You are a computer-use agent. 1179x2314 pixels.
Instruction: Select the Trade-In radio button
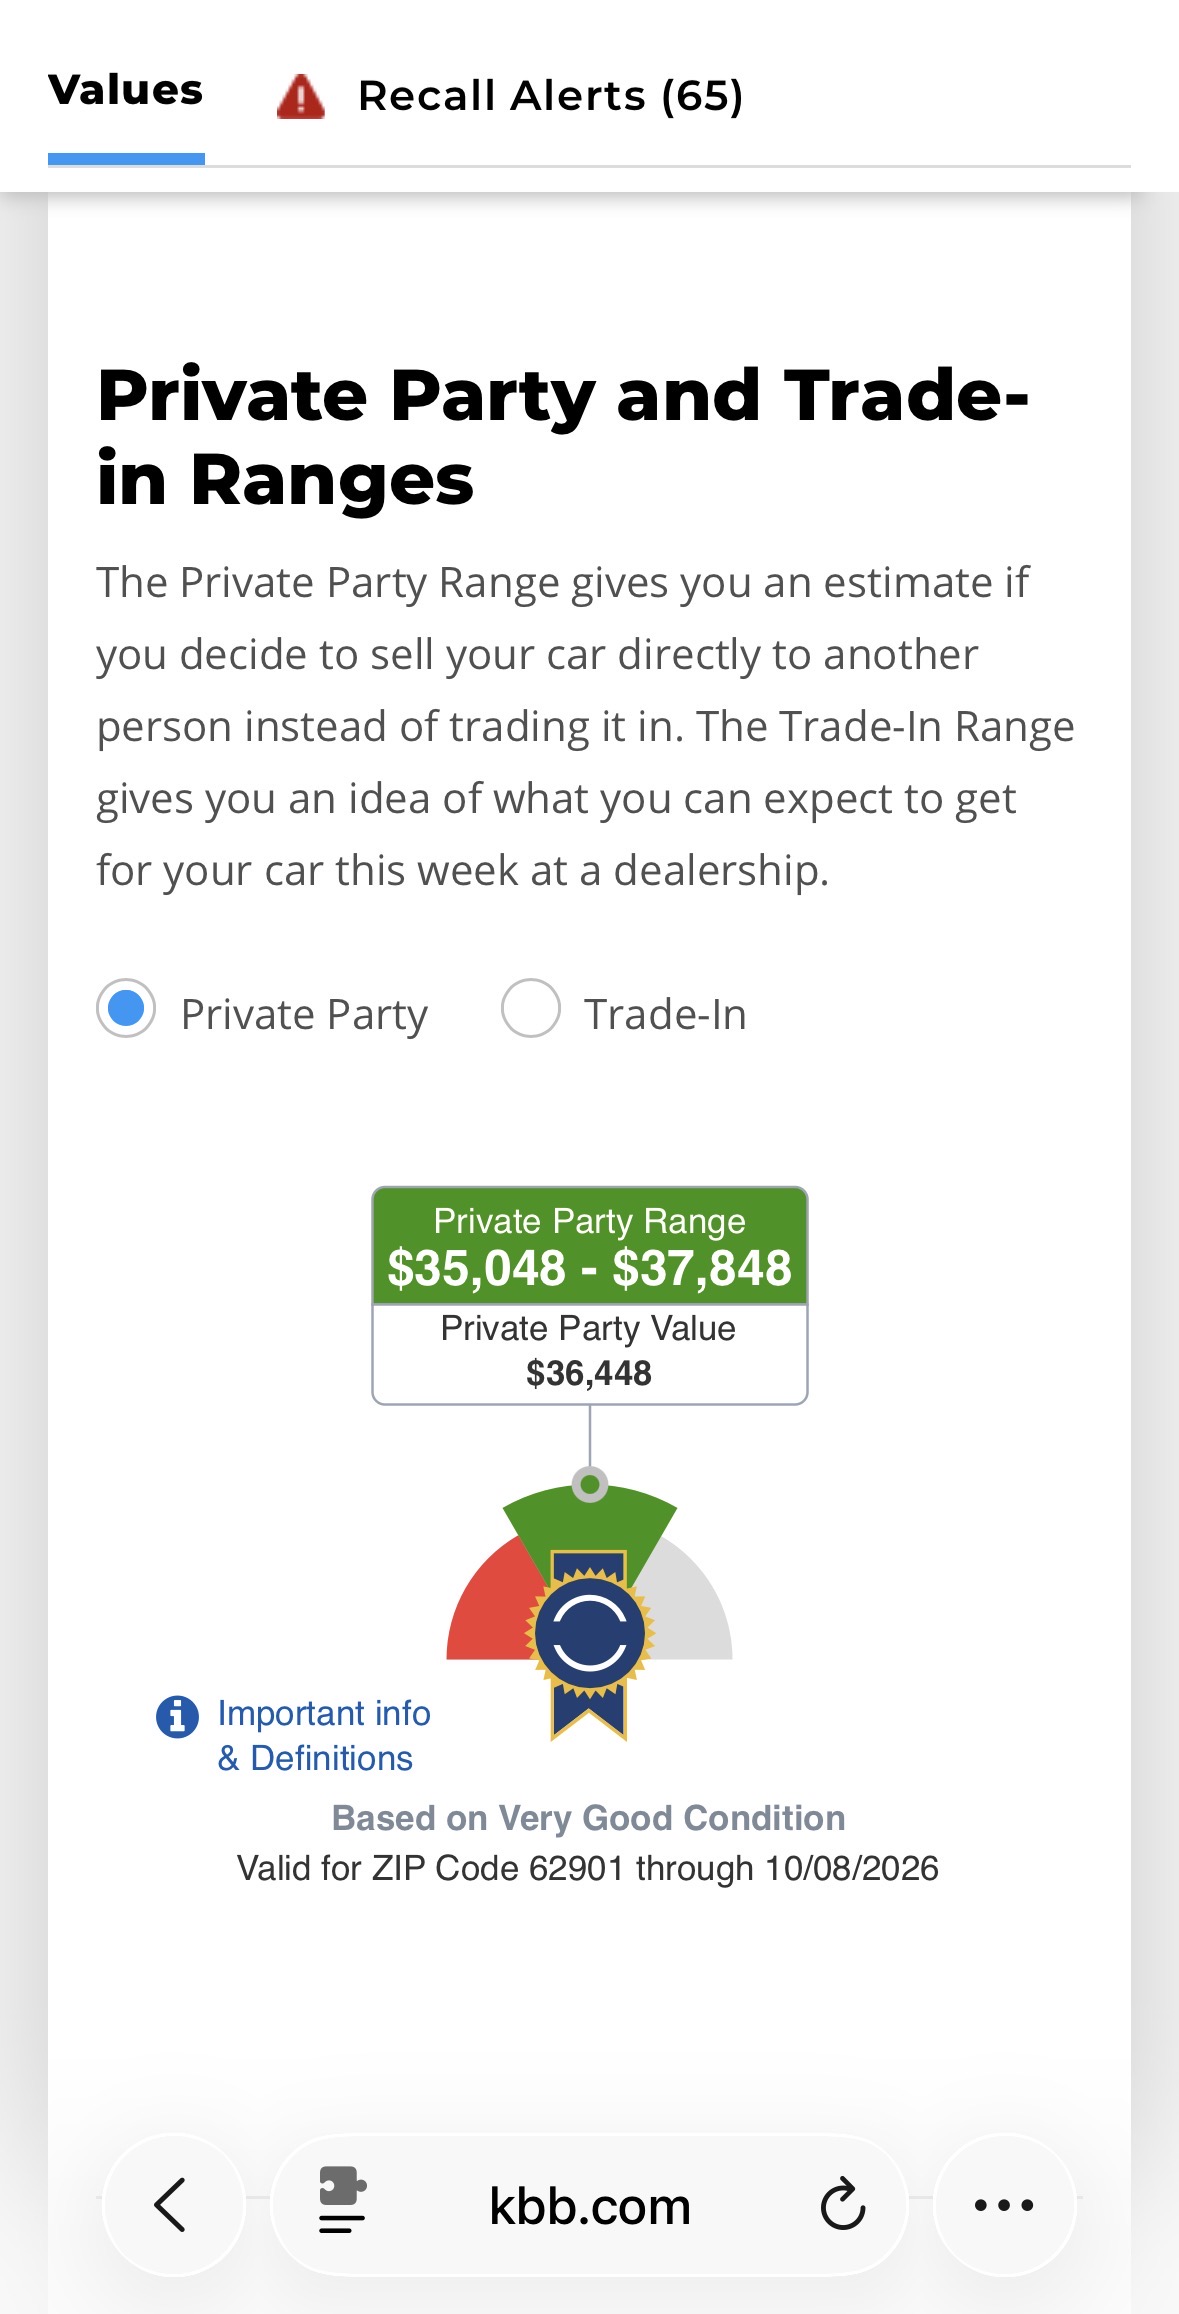(530, 1008)
